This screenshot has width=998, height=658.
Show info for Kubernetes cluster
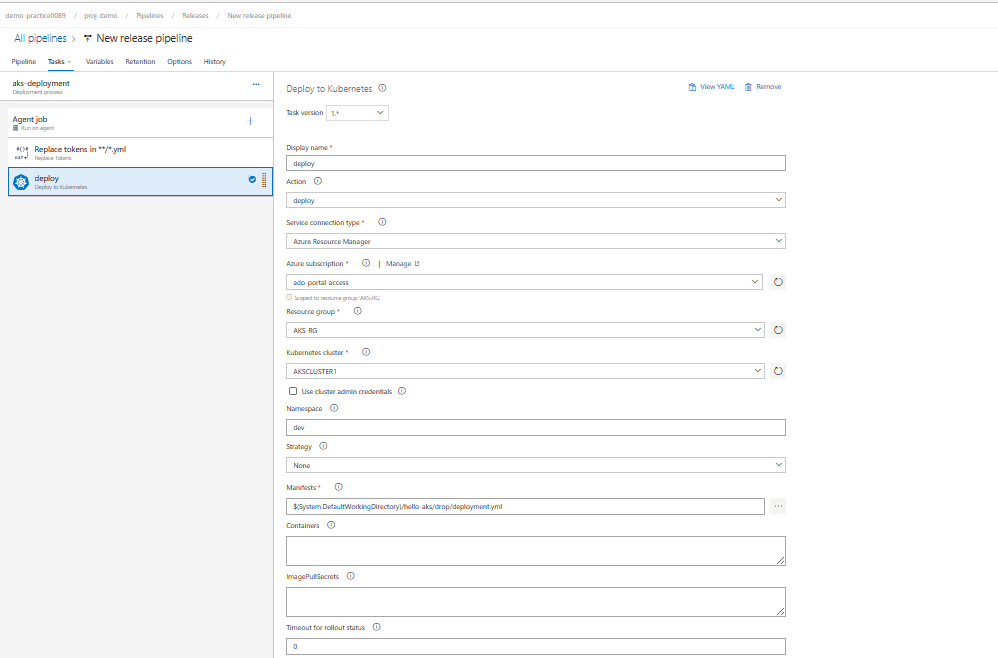pyautogui.click(x=365, y=352)
